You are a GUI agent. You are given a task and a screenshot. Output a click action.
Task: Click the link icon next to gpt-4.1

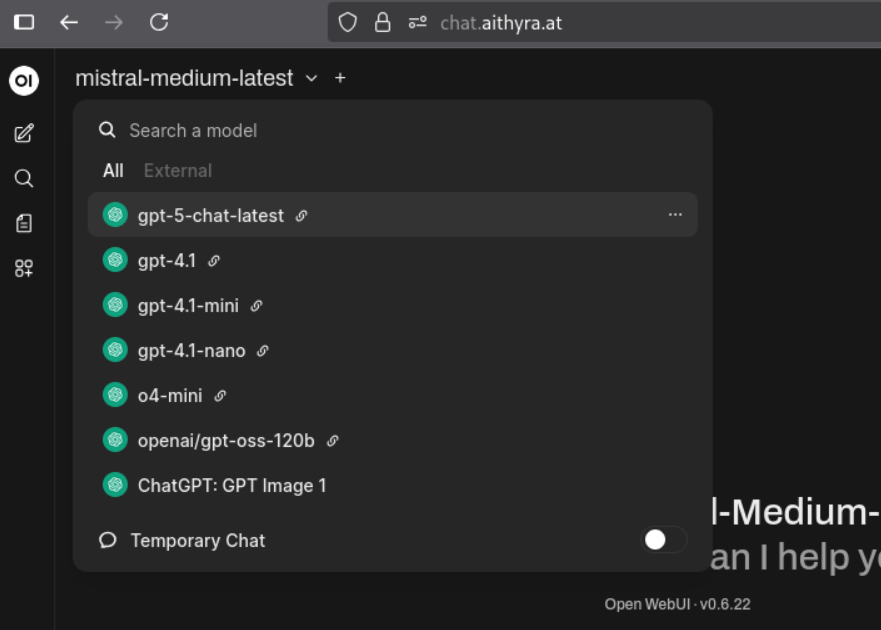pyautogui.click(x=214, y=261)
